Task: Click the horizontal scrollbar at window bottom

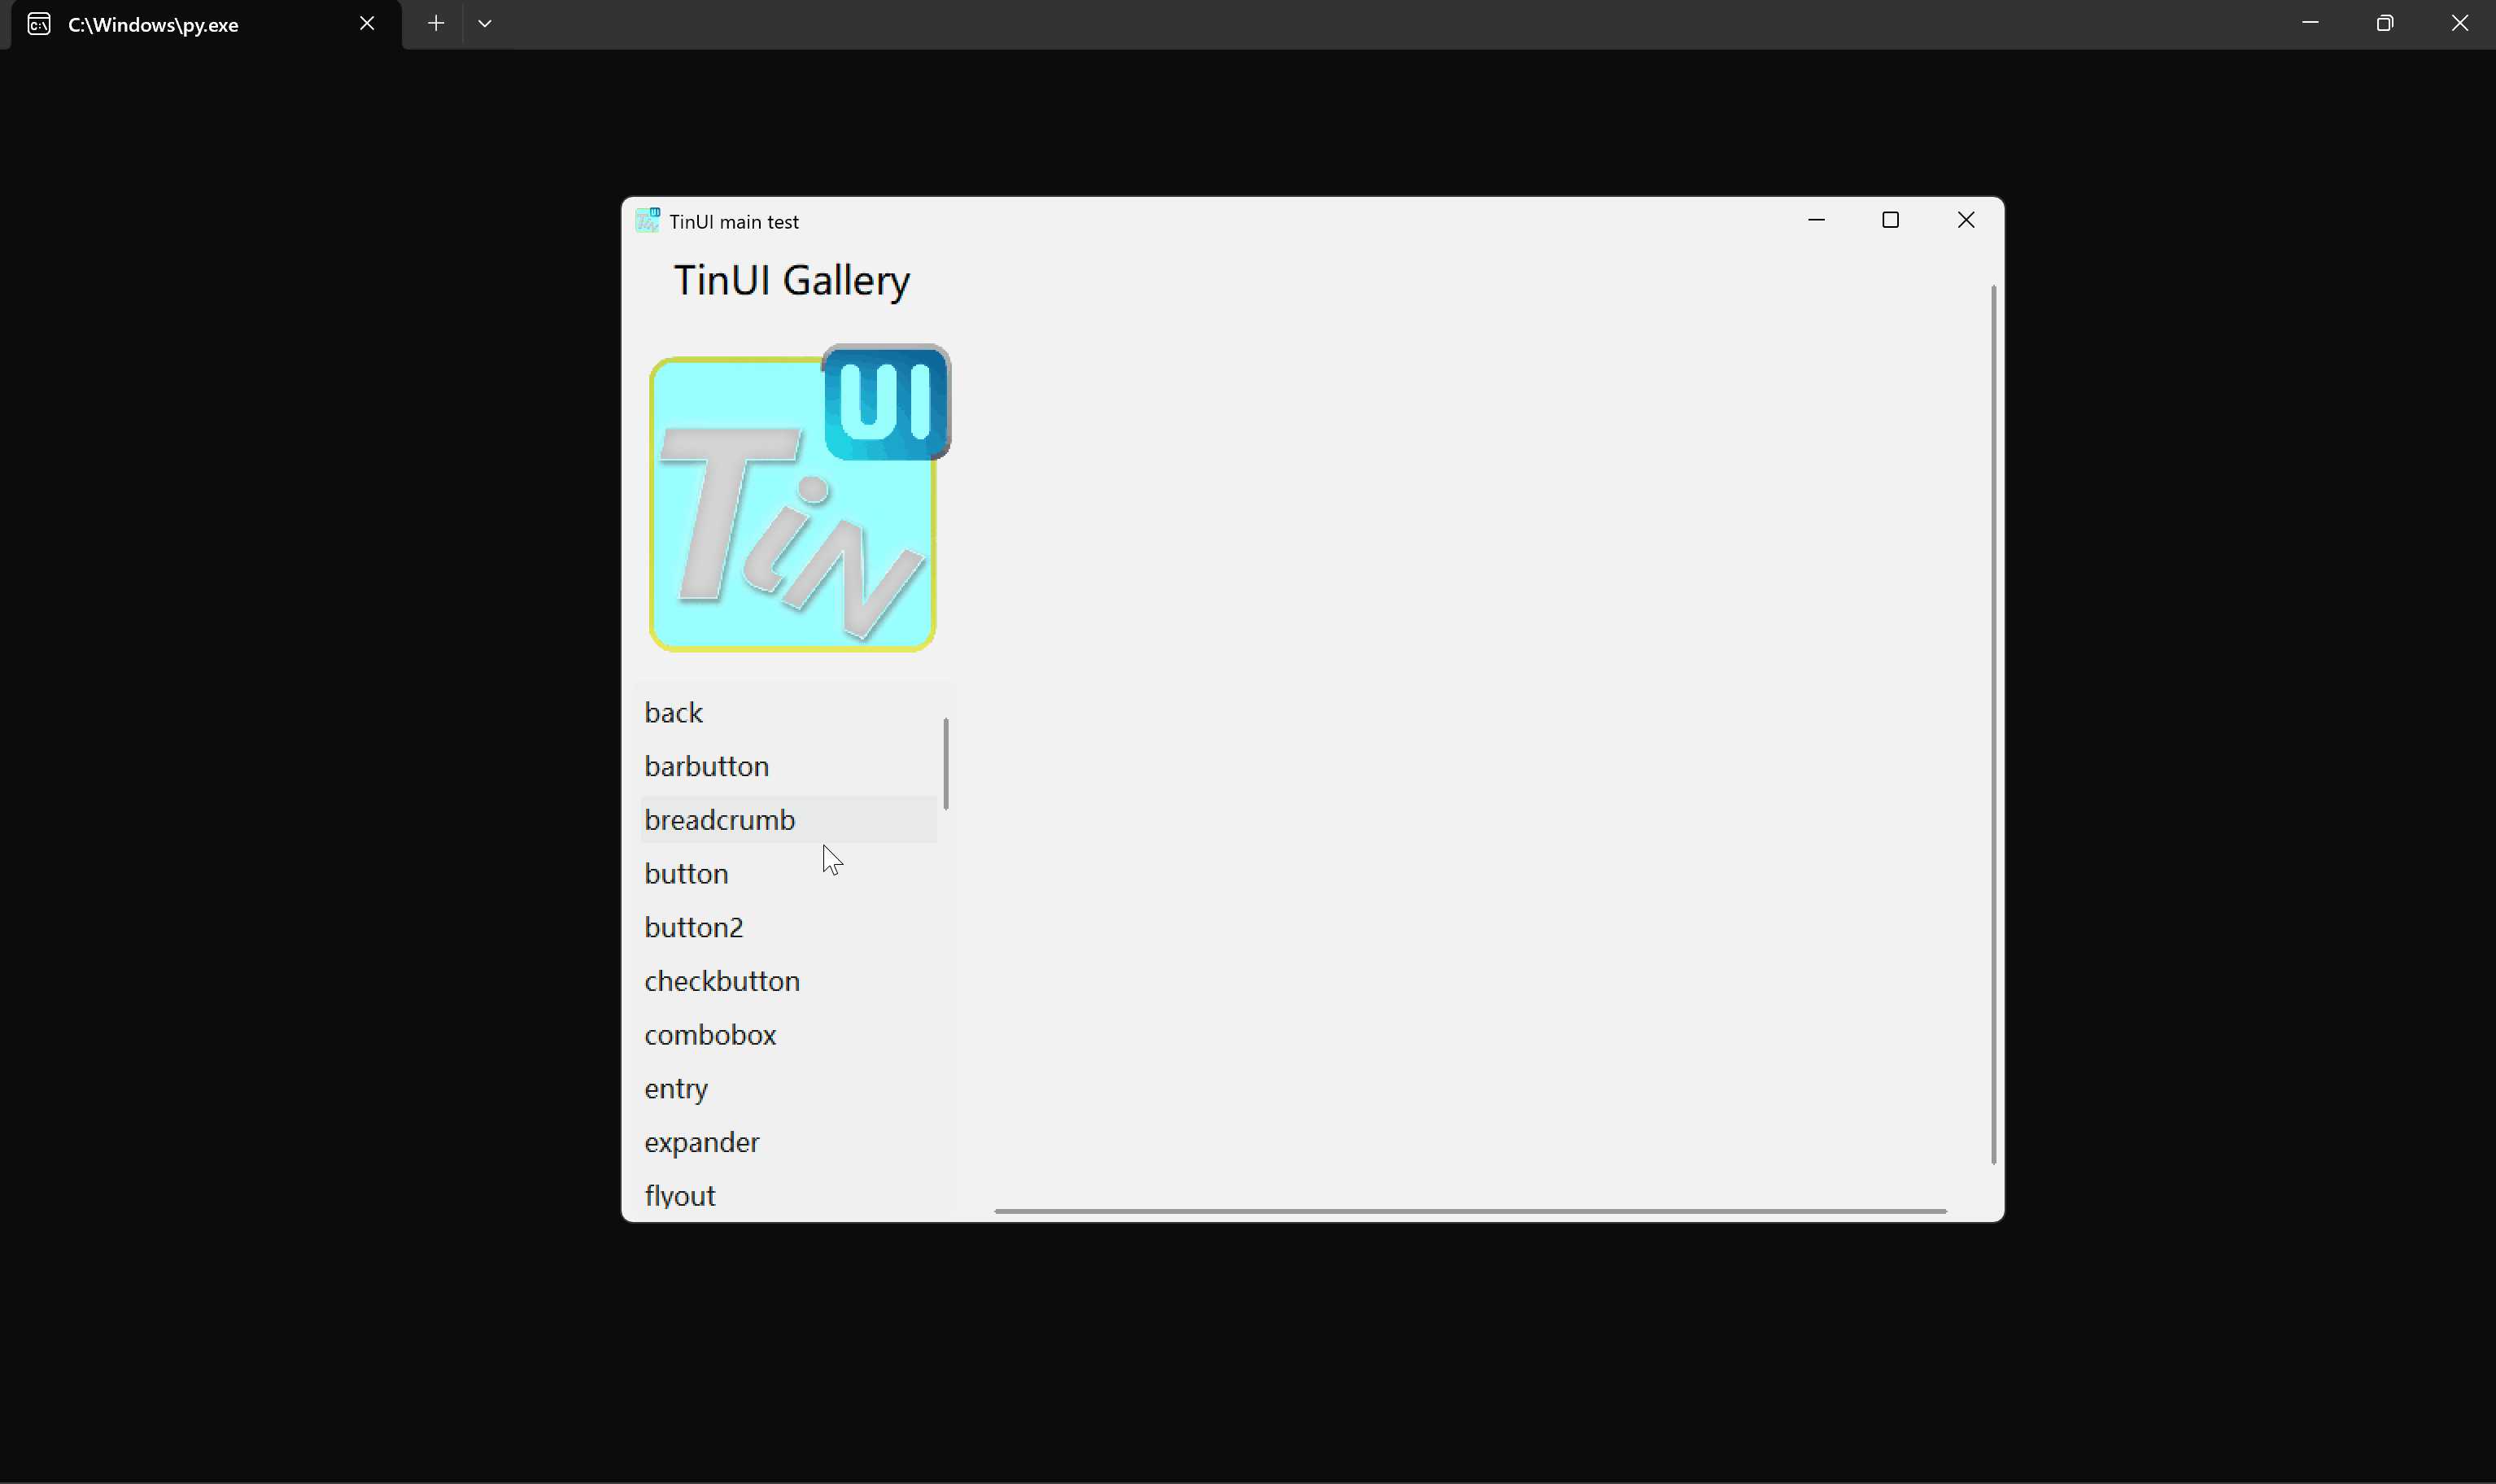Action: [1470, 1211]
